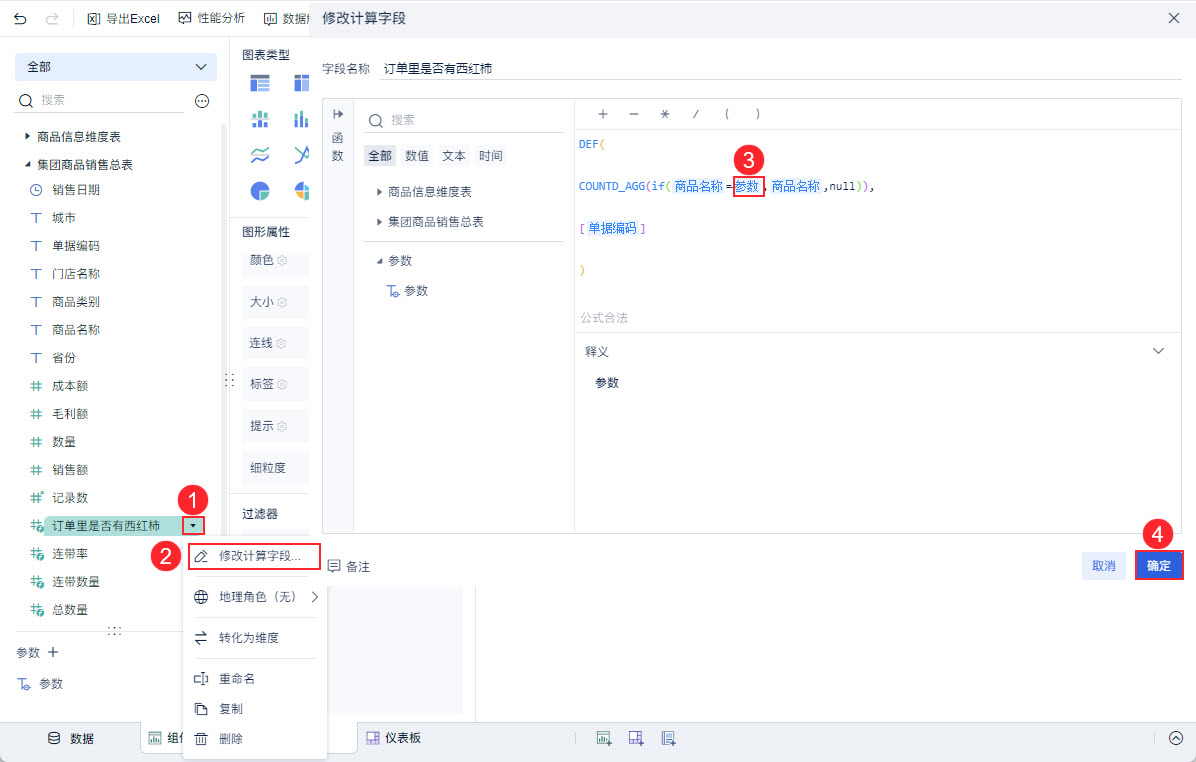
Task: Select the pie chart type icon
Action: click(260, 191)
